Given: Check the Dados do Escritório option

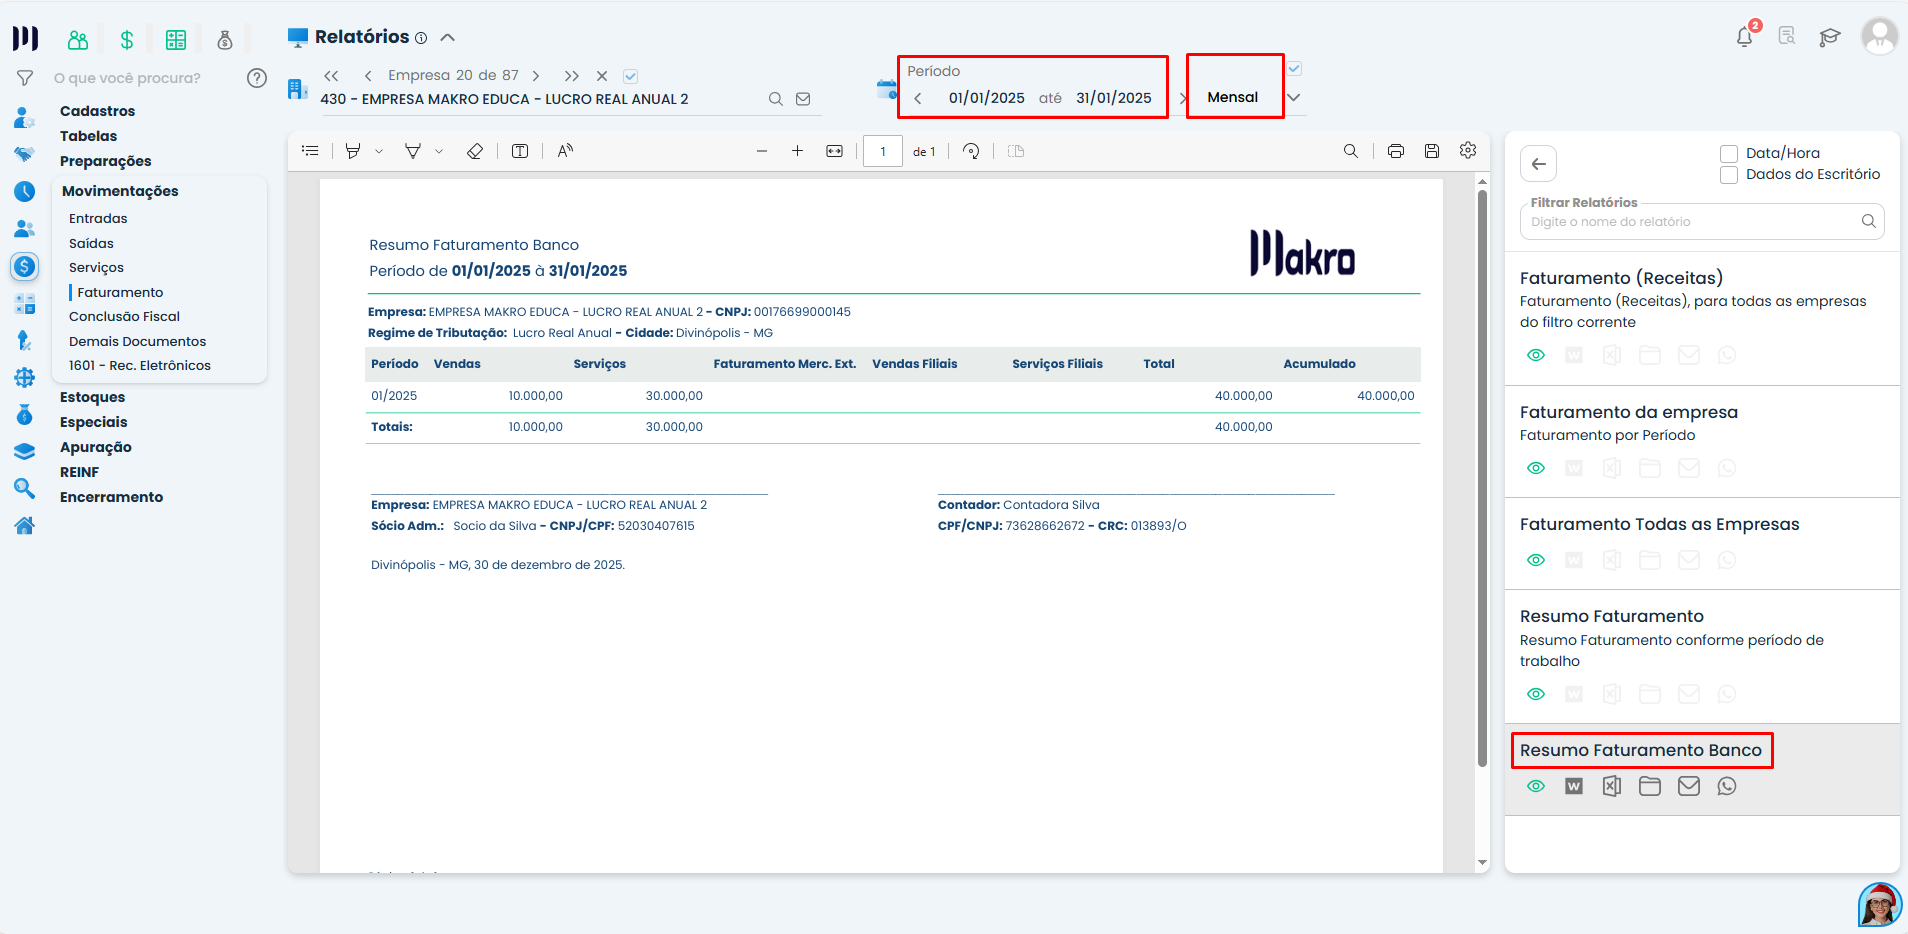Looking at the screenshot, I should pyautogui.click(x=1729, y=175).
